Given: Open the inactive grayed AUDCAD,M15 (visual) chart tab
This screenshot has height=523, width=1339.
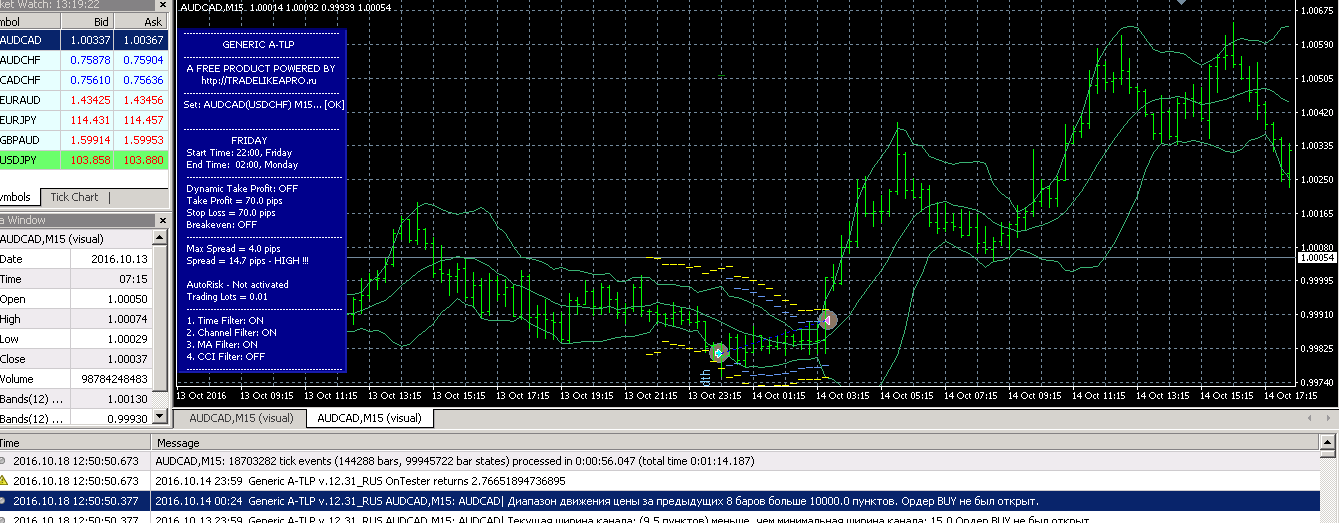Looking at the screenshot, I should (x=241, y=418).
